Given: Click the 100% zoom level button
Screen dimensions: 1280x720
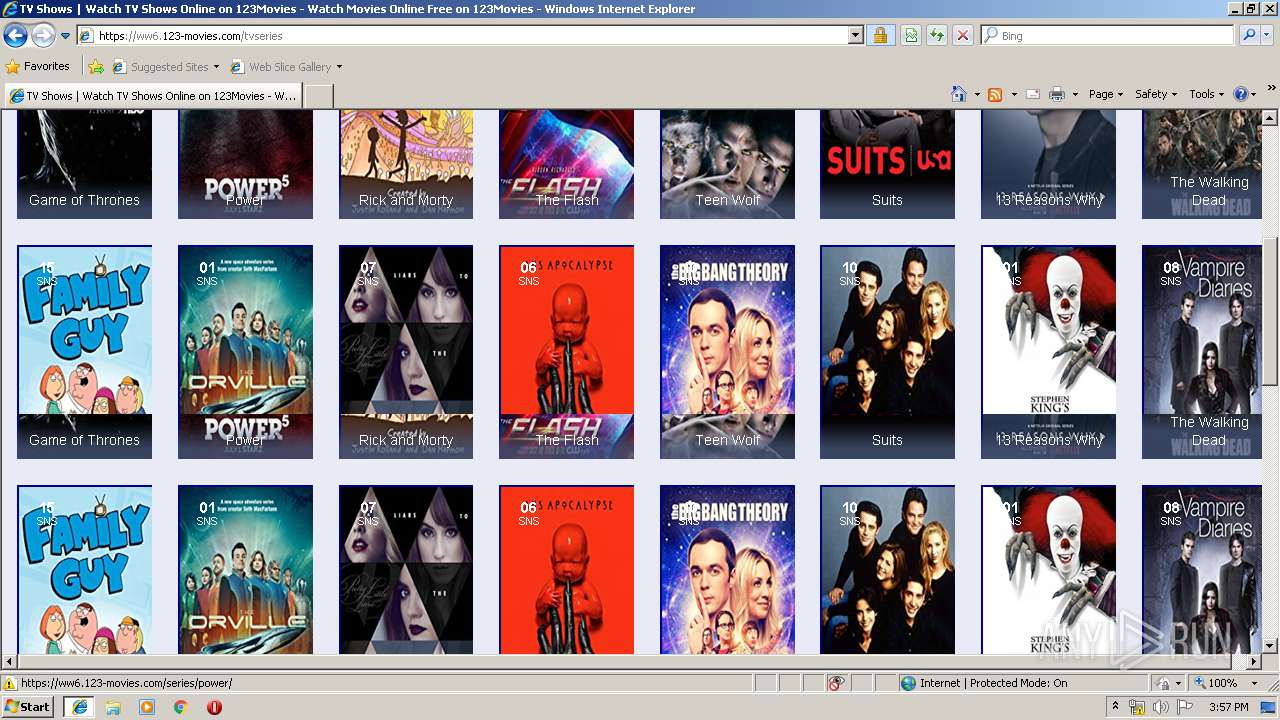Looking at the screenshot, I should [x=1213, y=683].
